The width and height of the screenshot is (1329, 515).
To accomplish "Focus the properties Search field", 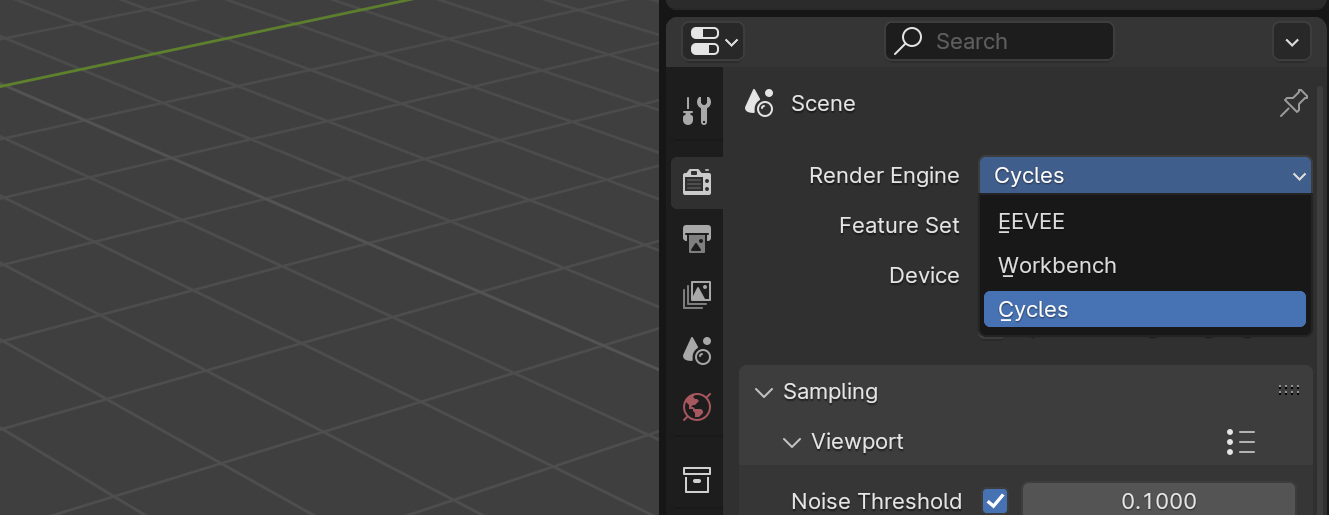I will (999, 42).
